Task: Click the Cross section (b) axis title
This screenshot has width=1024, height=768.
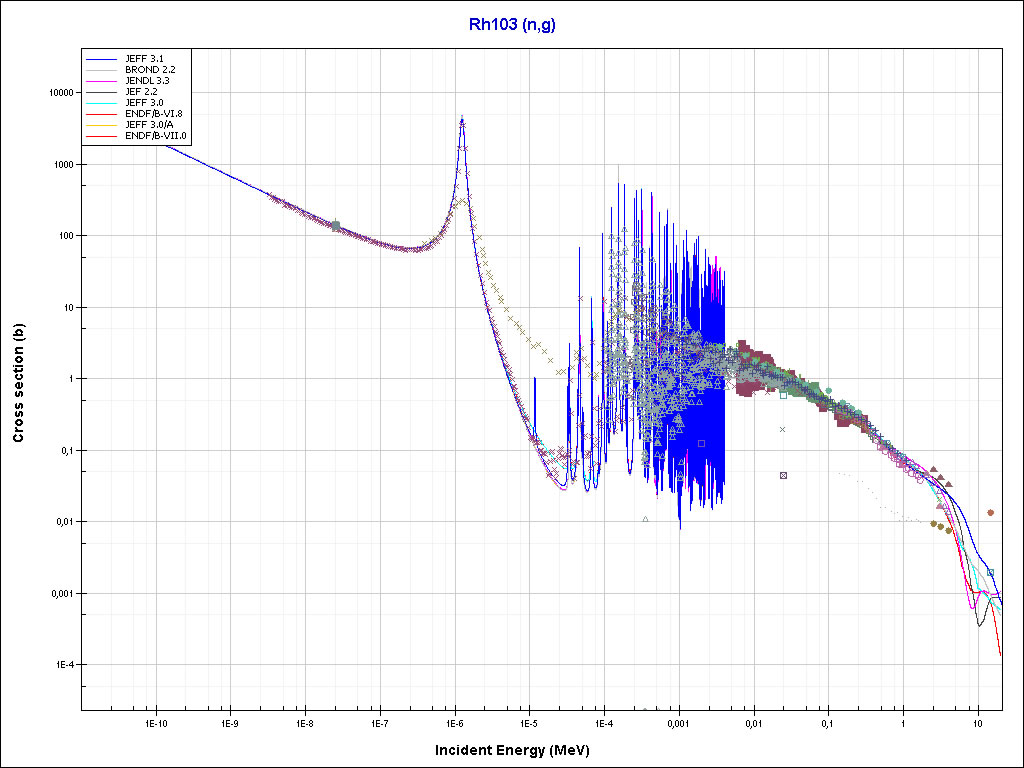Action: (x=18, y=383)
